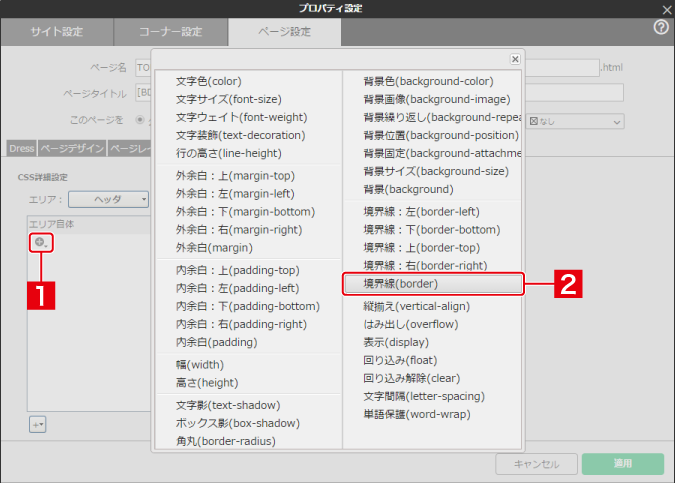Screen dimensions: 675x483
Task: Switch to the ページ設定 tab
Action: coord(285,32)
